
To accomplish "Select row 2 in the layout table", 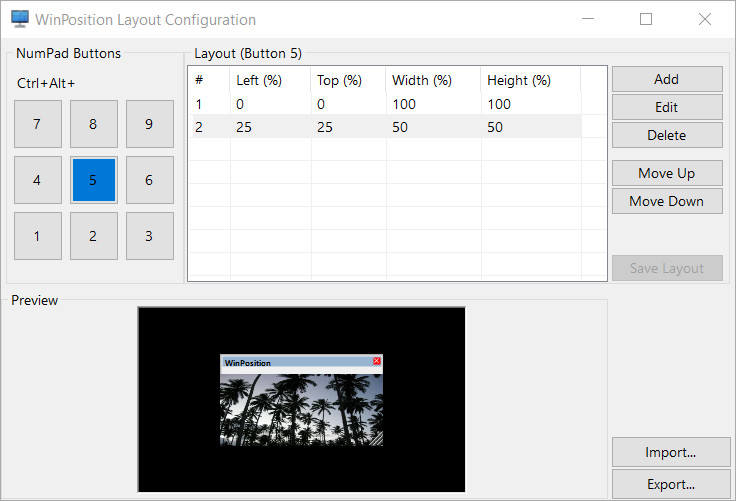I will coord(387,127).
